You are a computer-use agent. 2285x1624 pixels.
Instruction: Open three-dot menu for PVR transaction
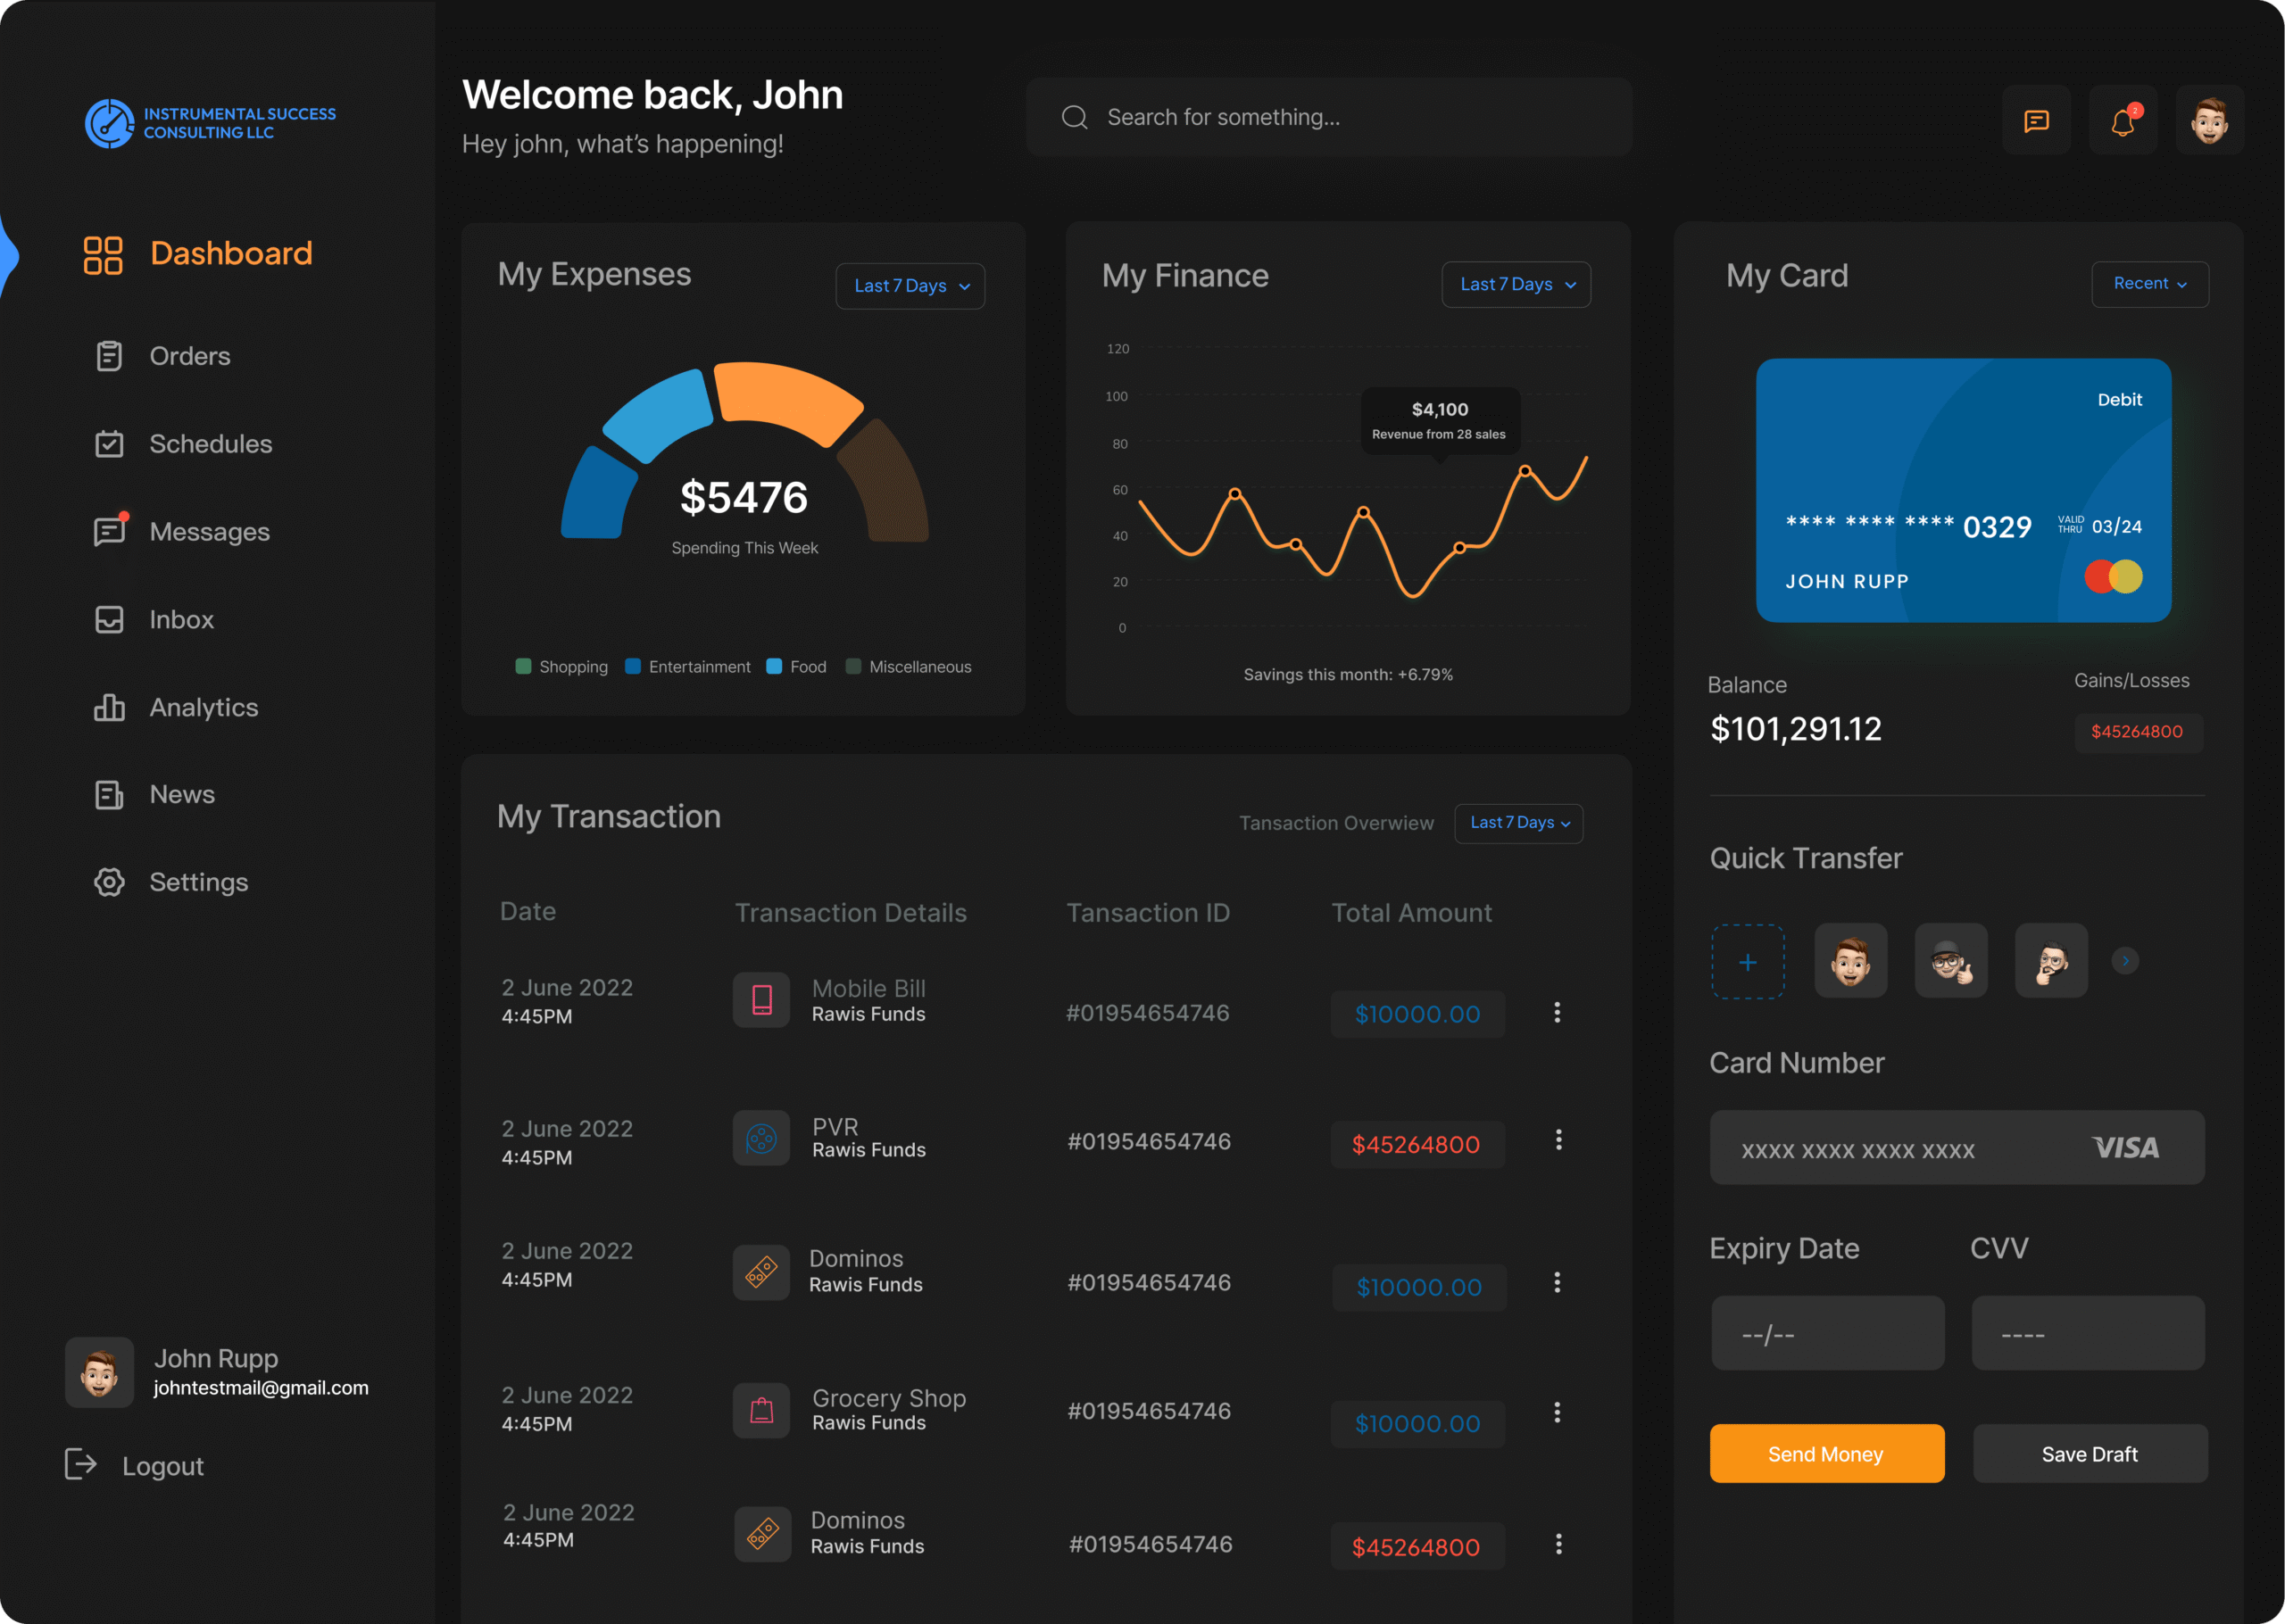[x=1558, y=1140]
